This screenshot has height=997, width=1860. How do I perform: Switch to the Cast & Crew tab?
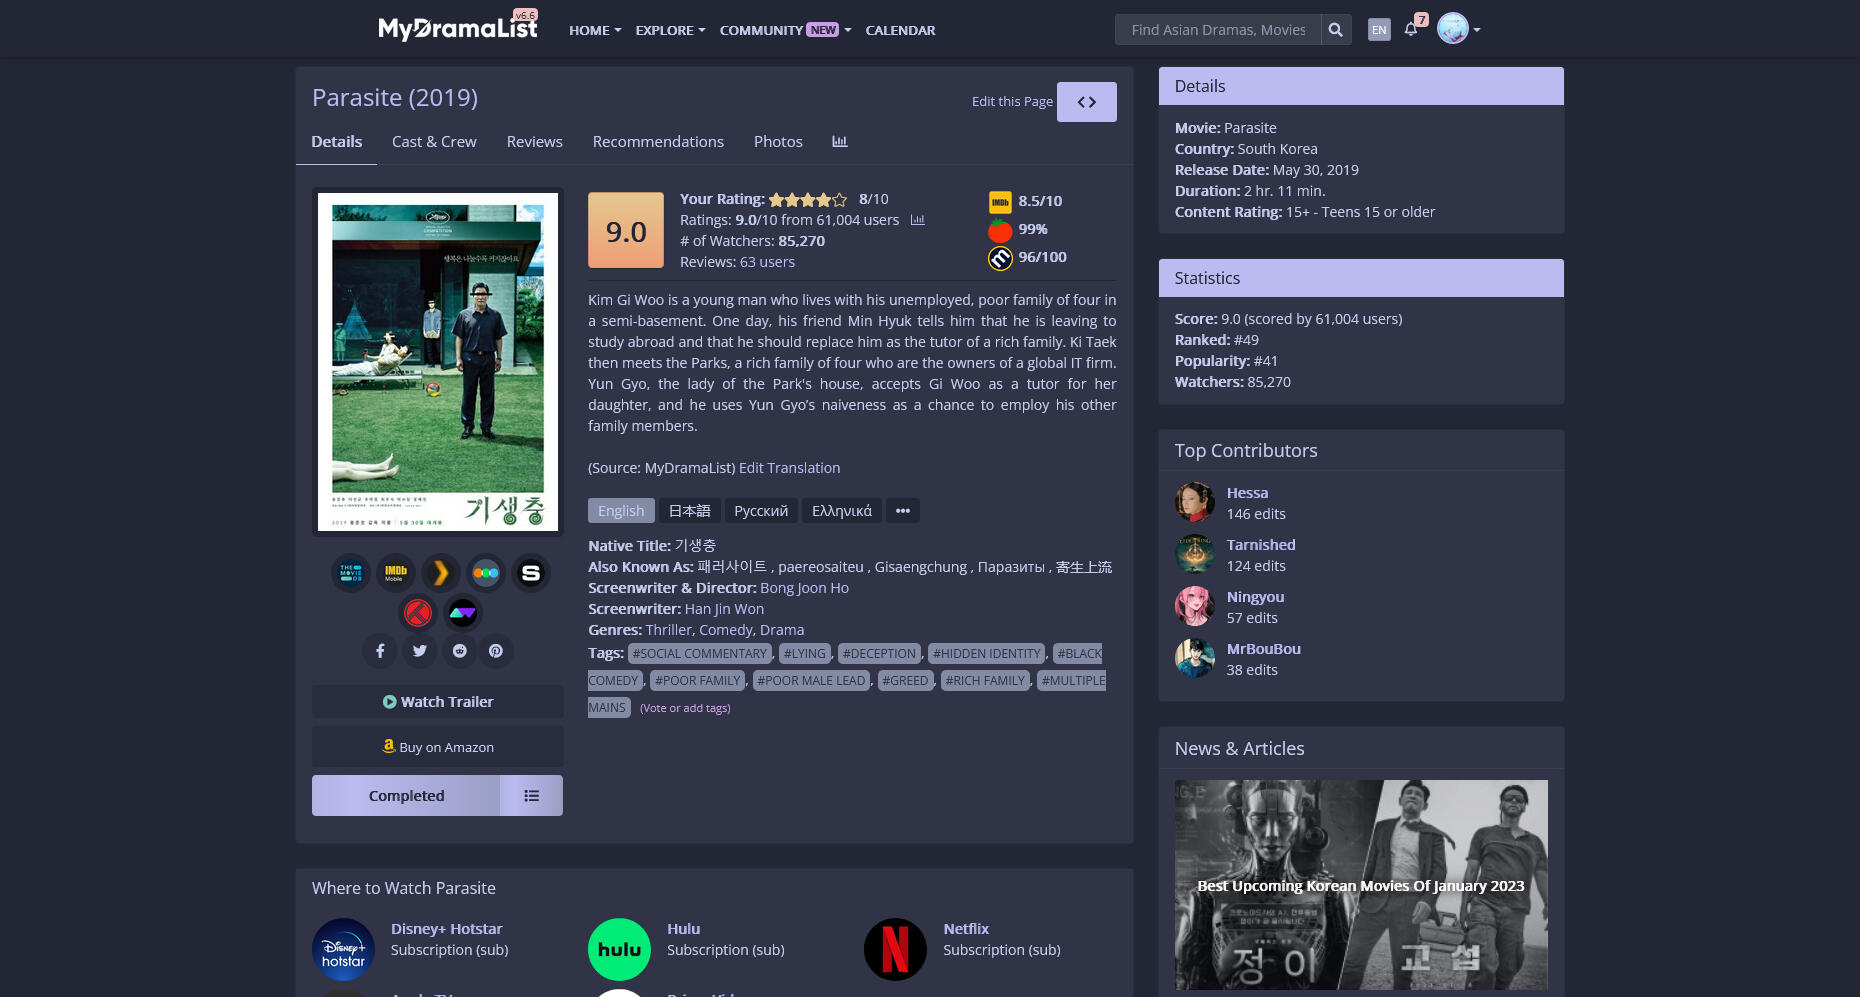(434, 142)
